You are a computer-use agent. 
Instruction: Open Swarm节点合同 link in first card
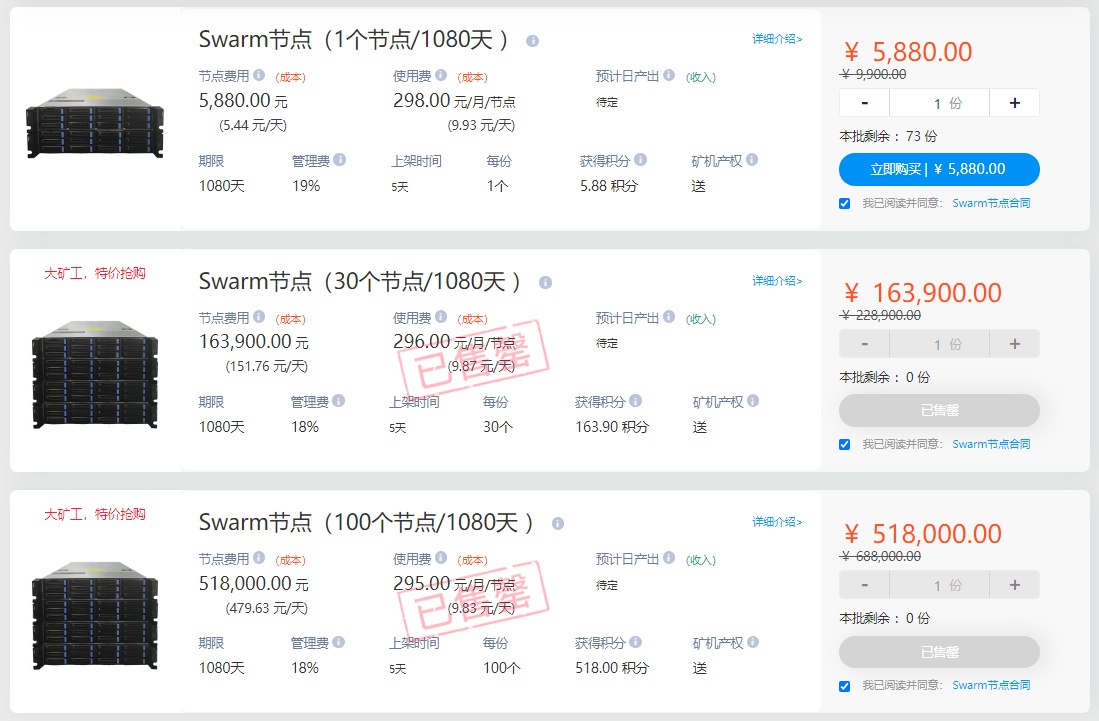(x=991, y=203)
